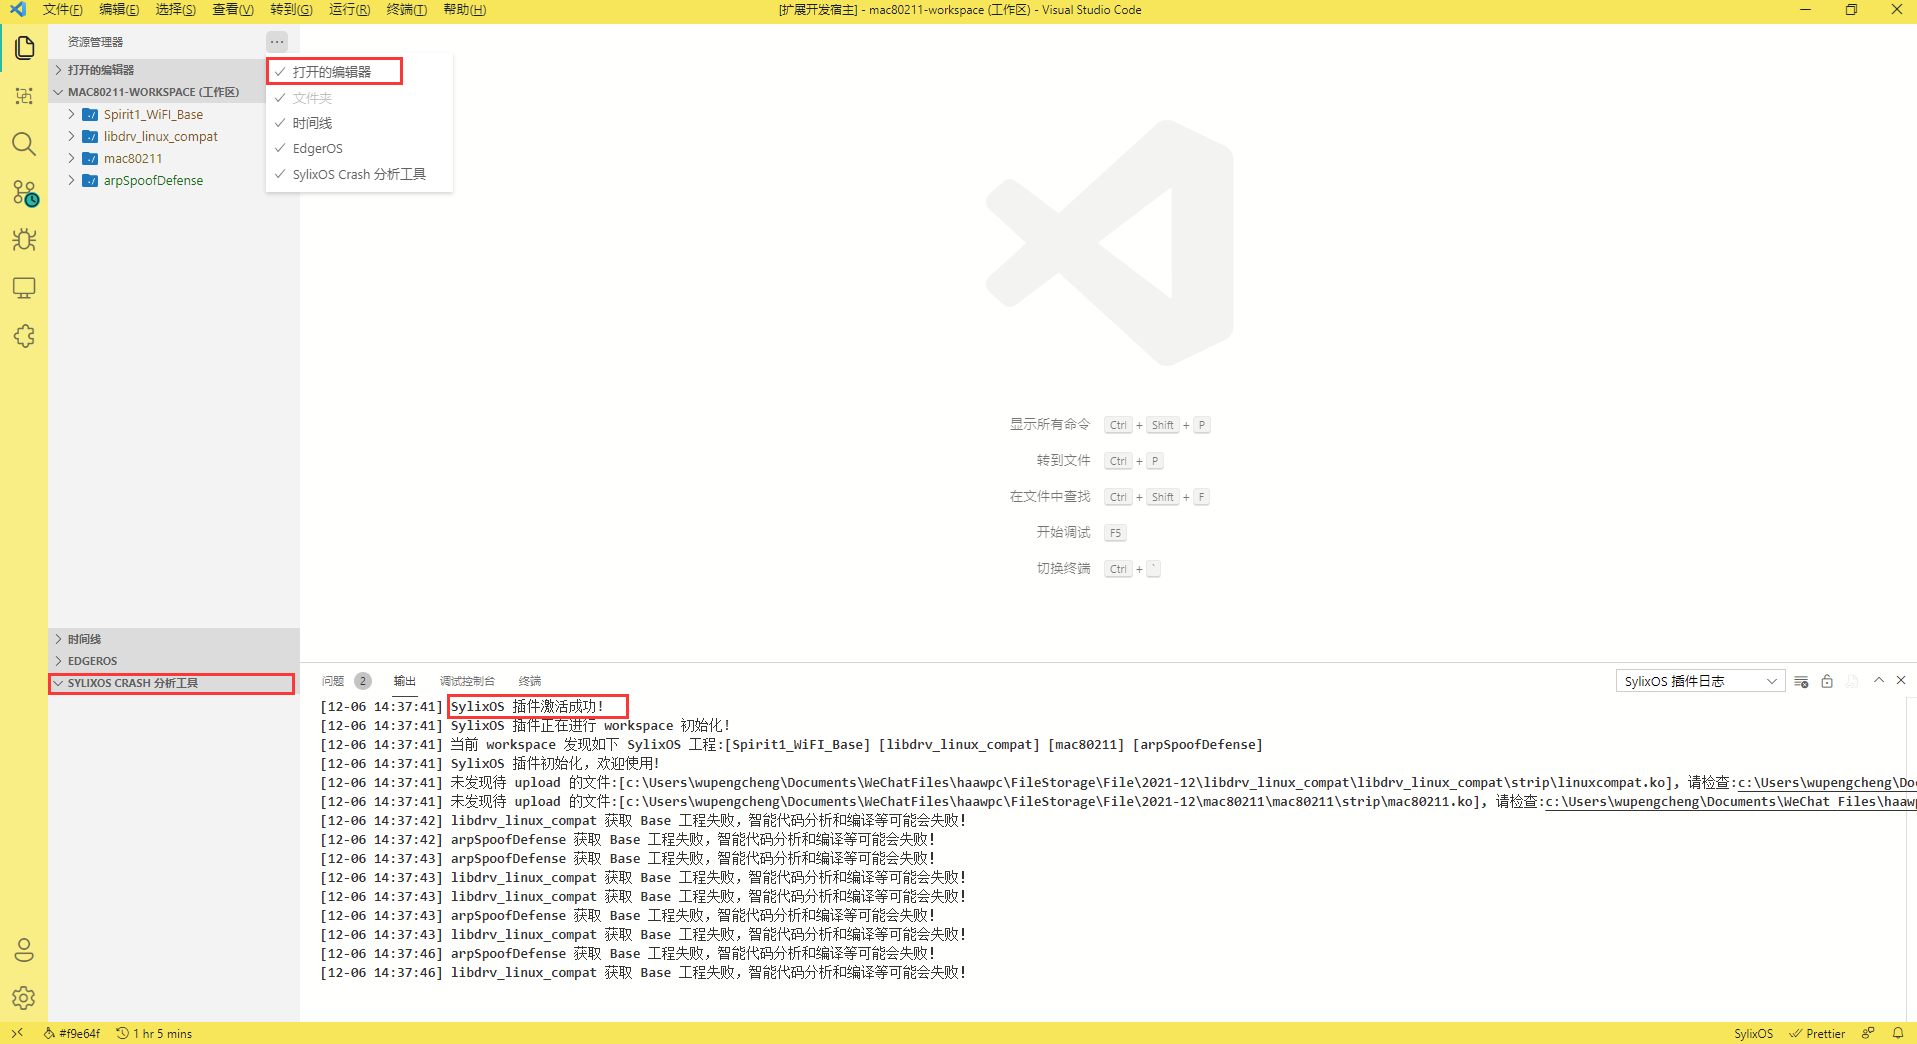
Task: Expand the 时间线 section
Action: click(174, 639)
